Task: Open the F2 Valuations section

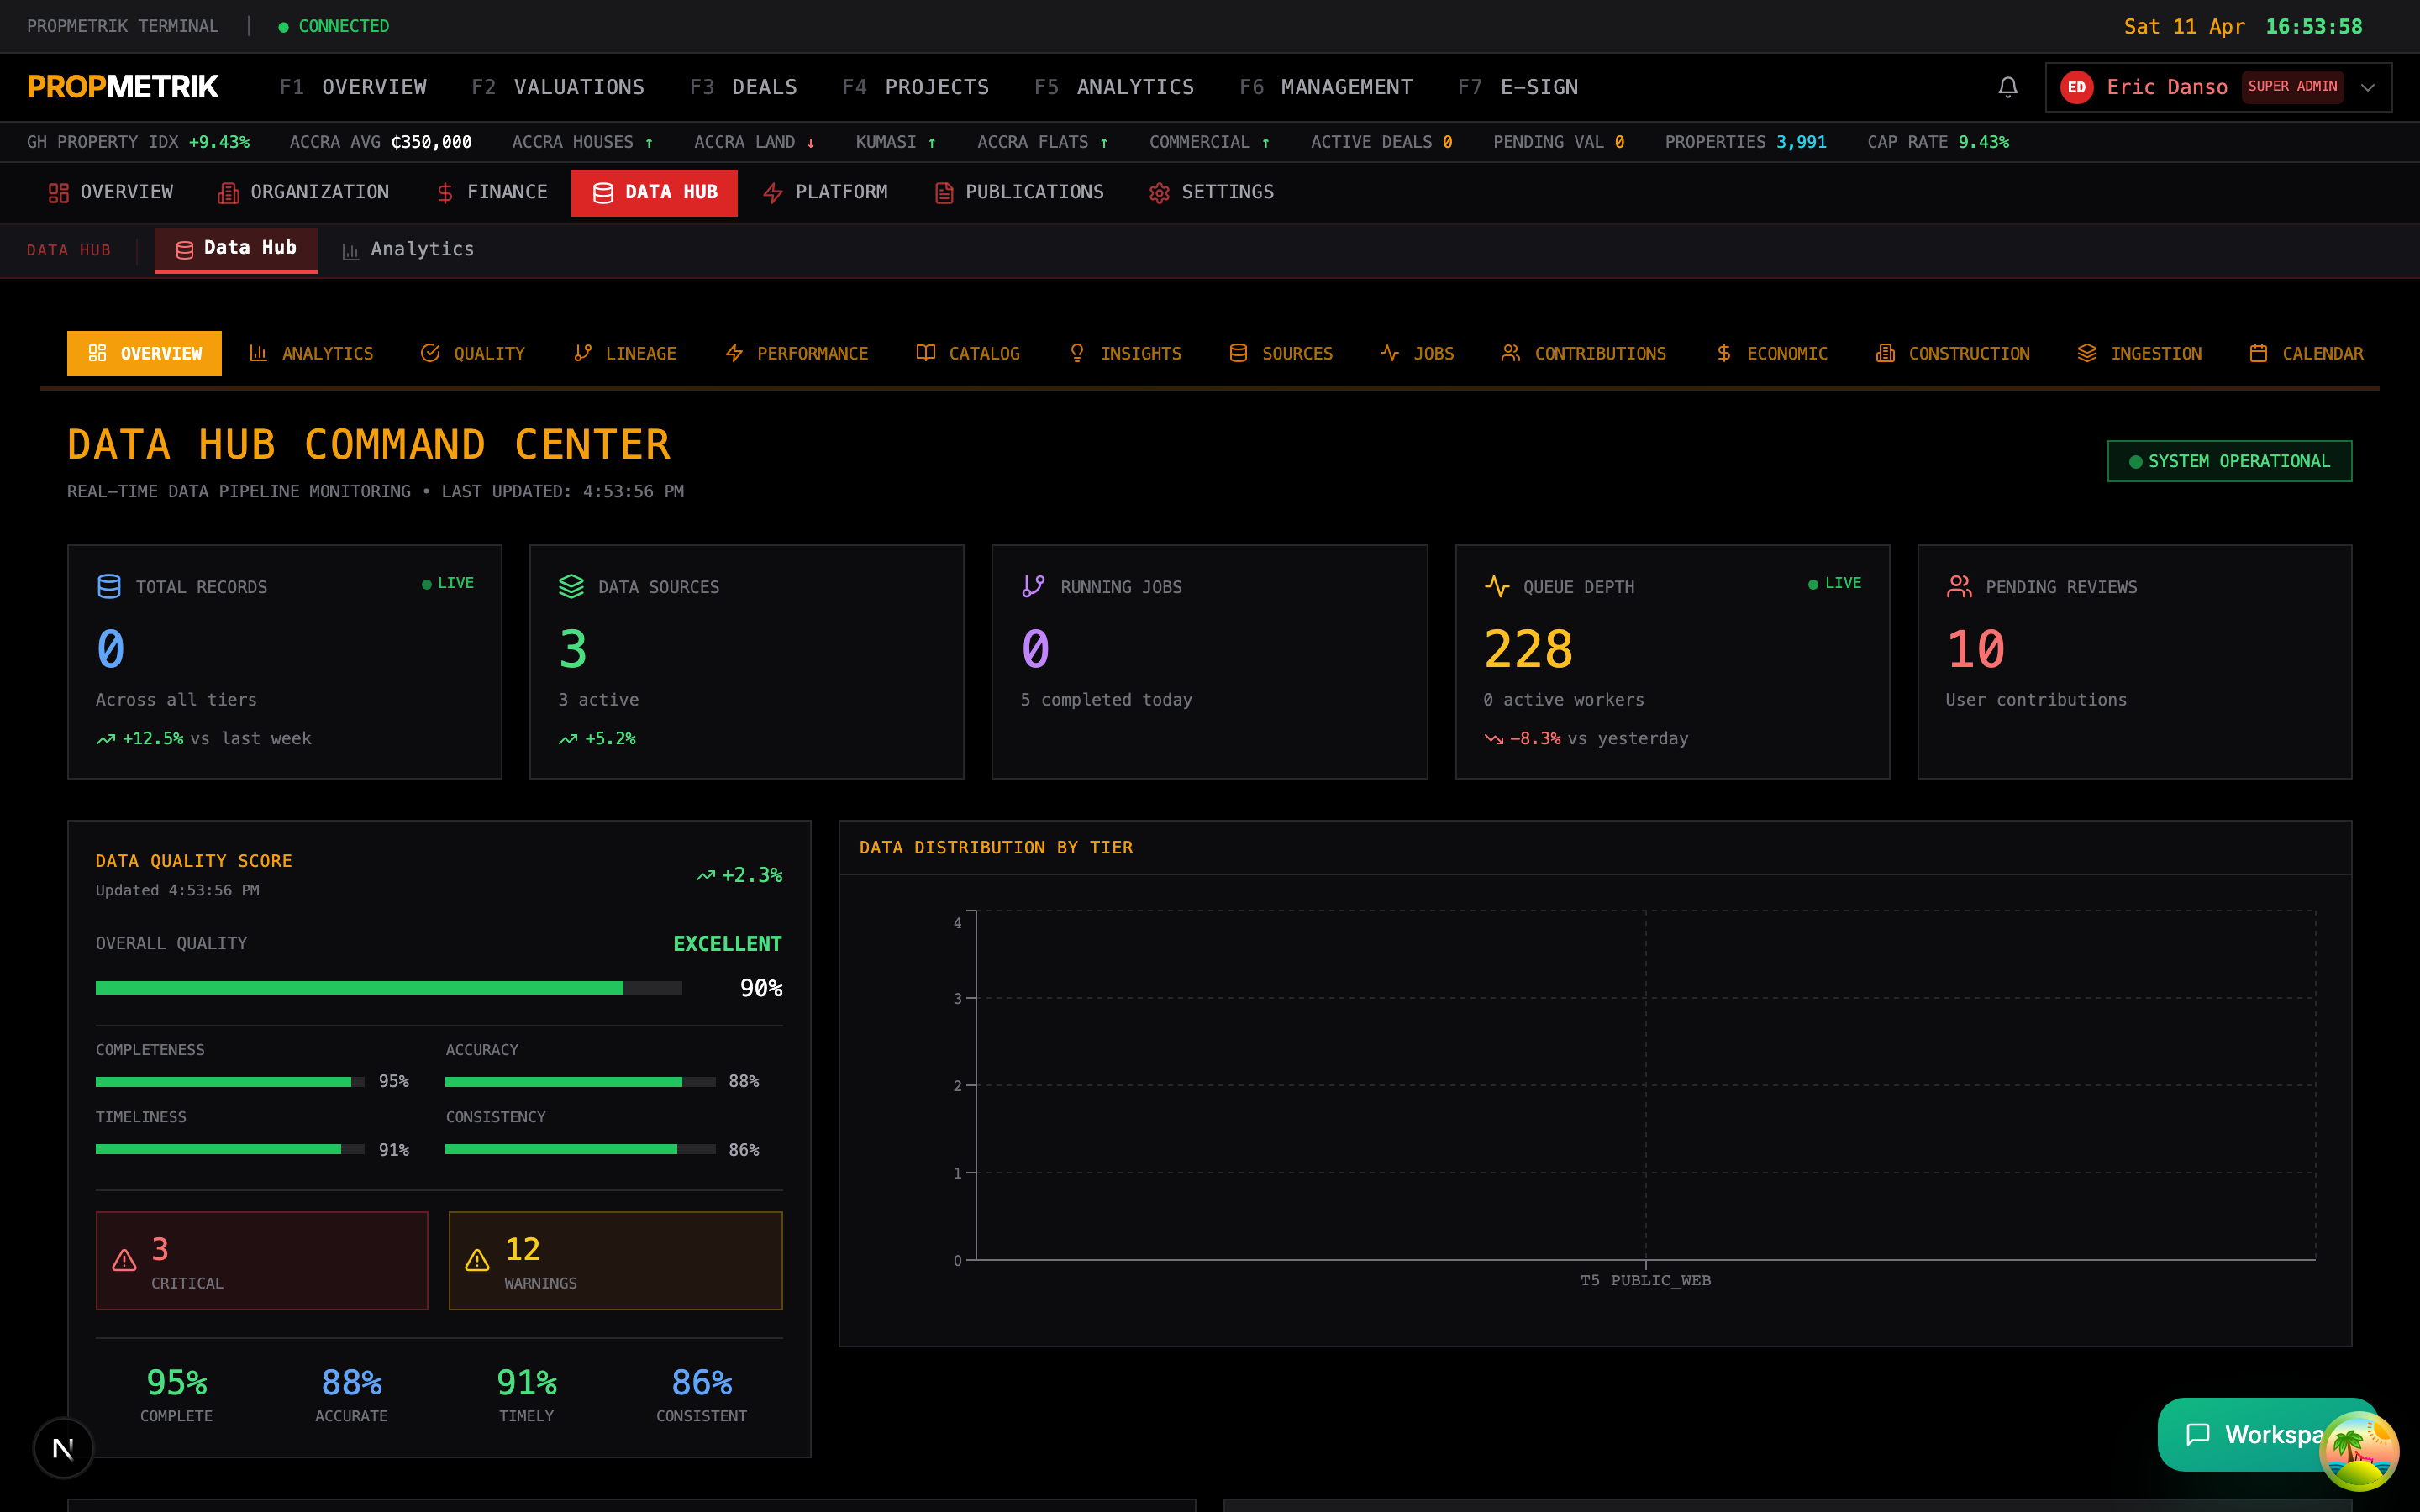Action: click(558, 87)
